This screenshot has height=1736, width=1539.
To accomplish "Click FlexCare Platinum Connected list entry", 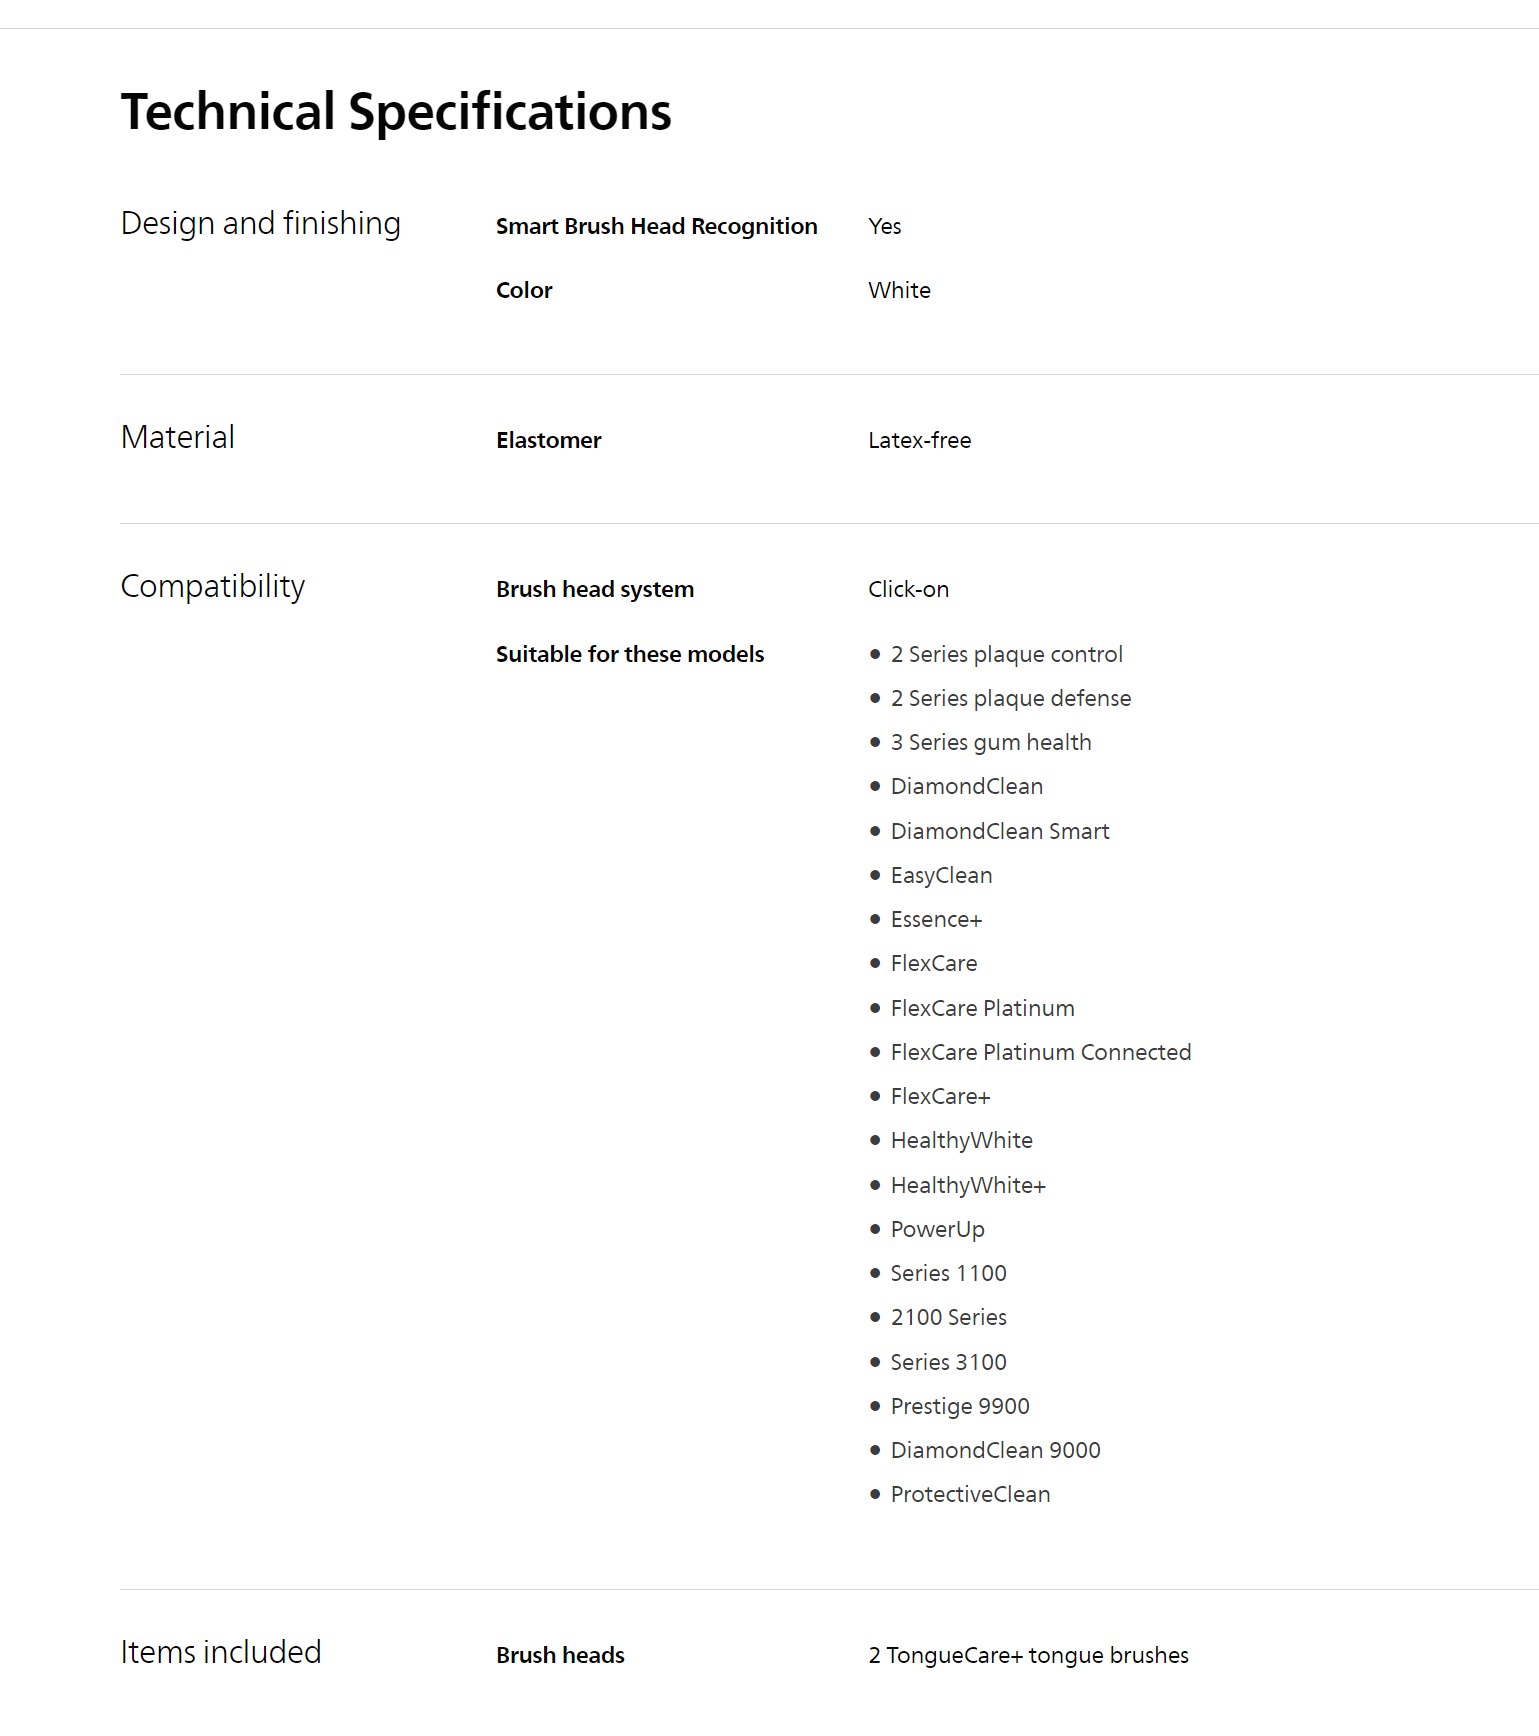I will (1040, 1053).
